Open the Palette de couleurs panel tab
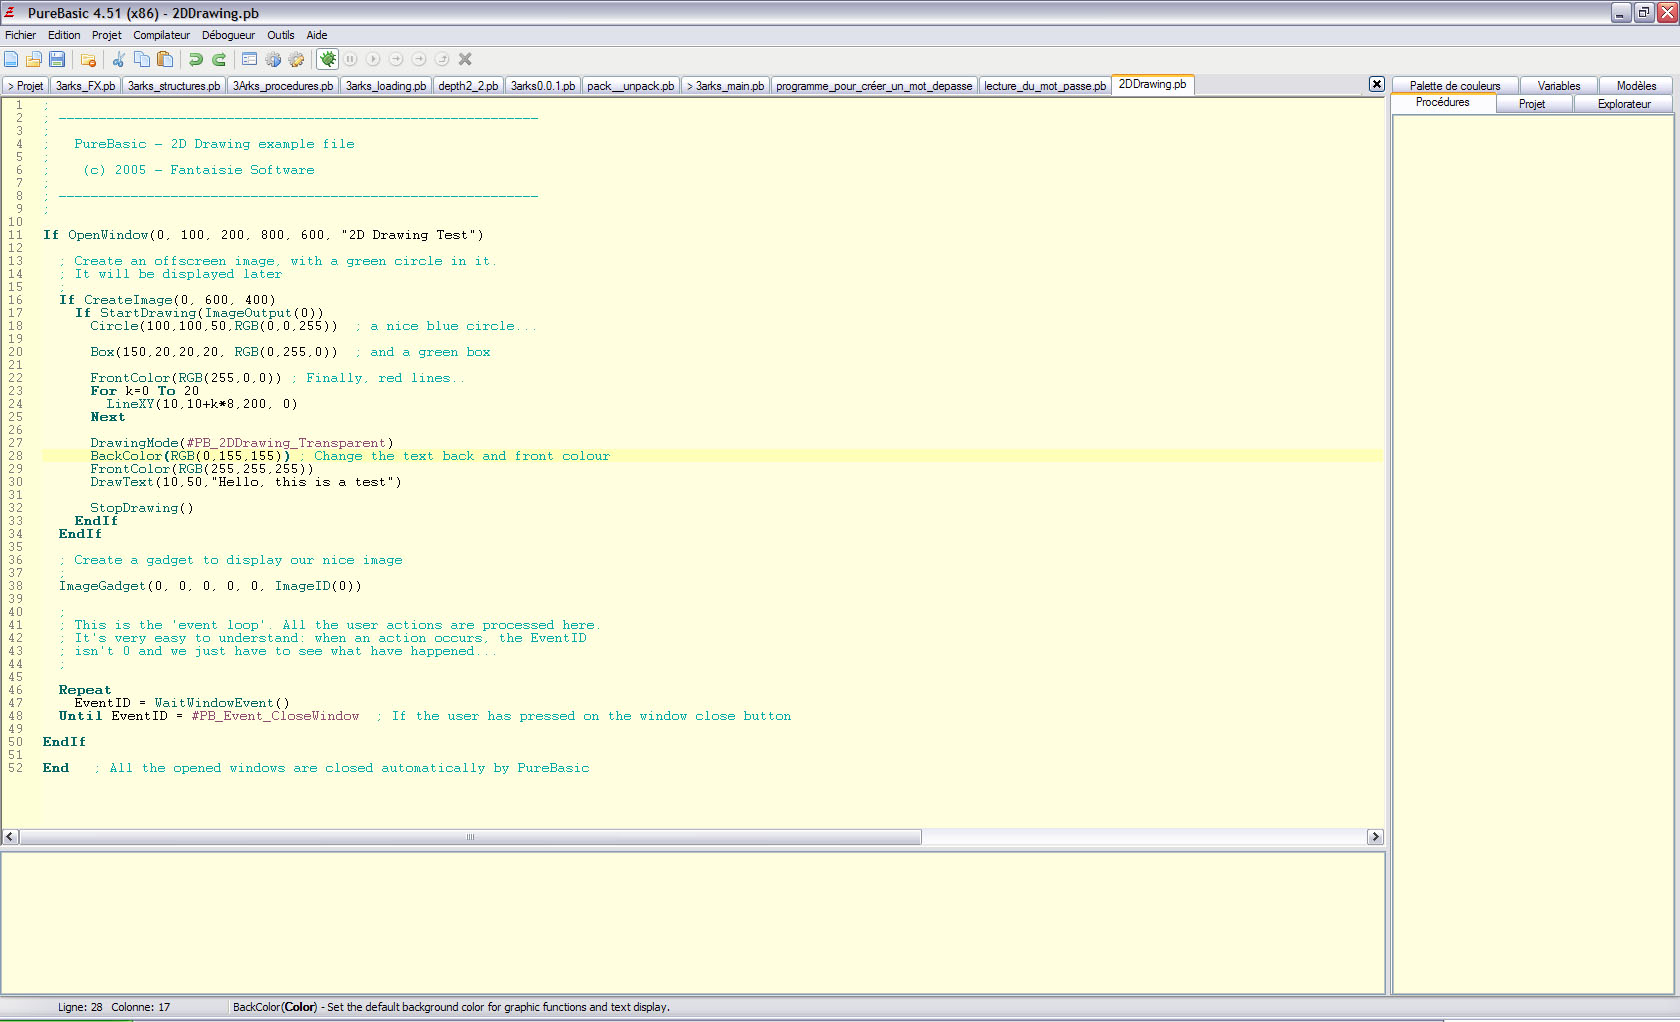This screenshot has height=1022, width=1680. pyautogui.click(x=1455, y=86)
